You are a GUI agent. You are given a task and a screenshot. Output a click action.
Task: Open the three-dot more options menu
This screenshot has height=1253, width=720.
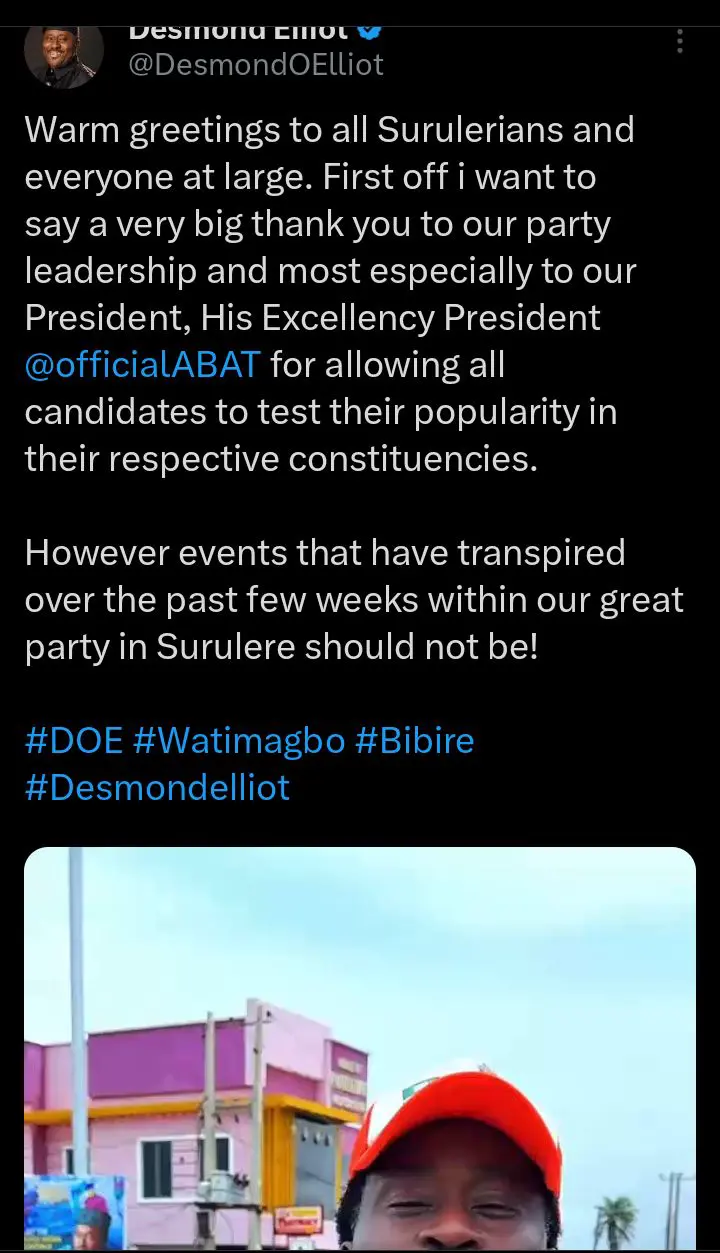680,42
